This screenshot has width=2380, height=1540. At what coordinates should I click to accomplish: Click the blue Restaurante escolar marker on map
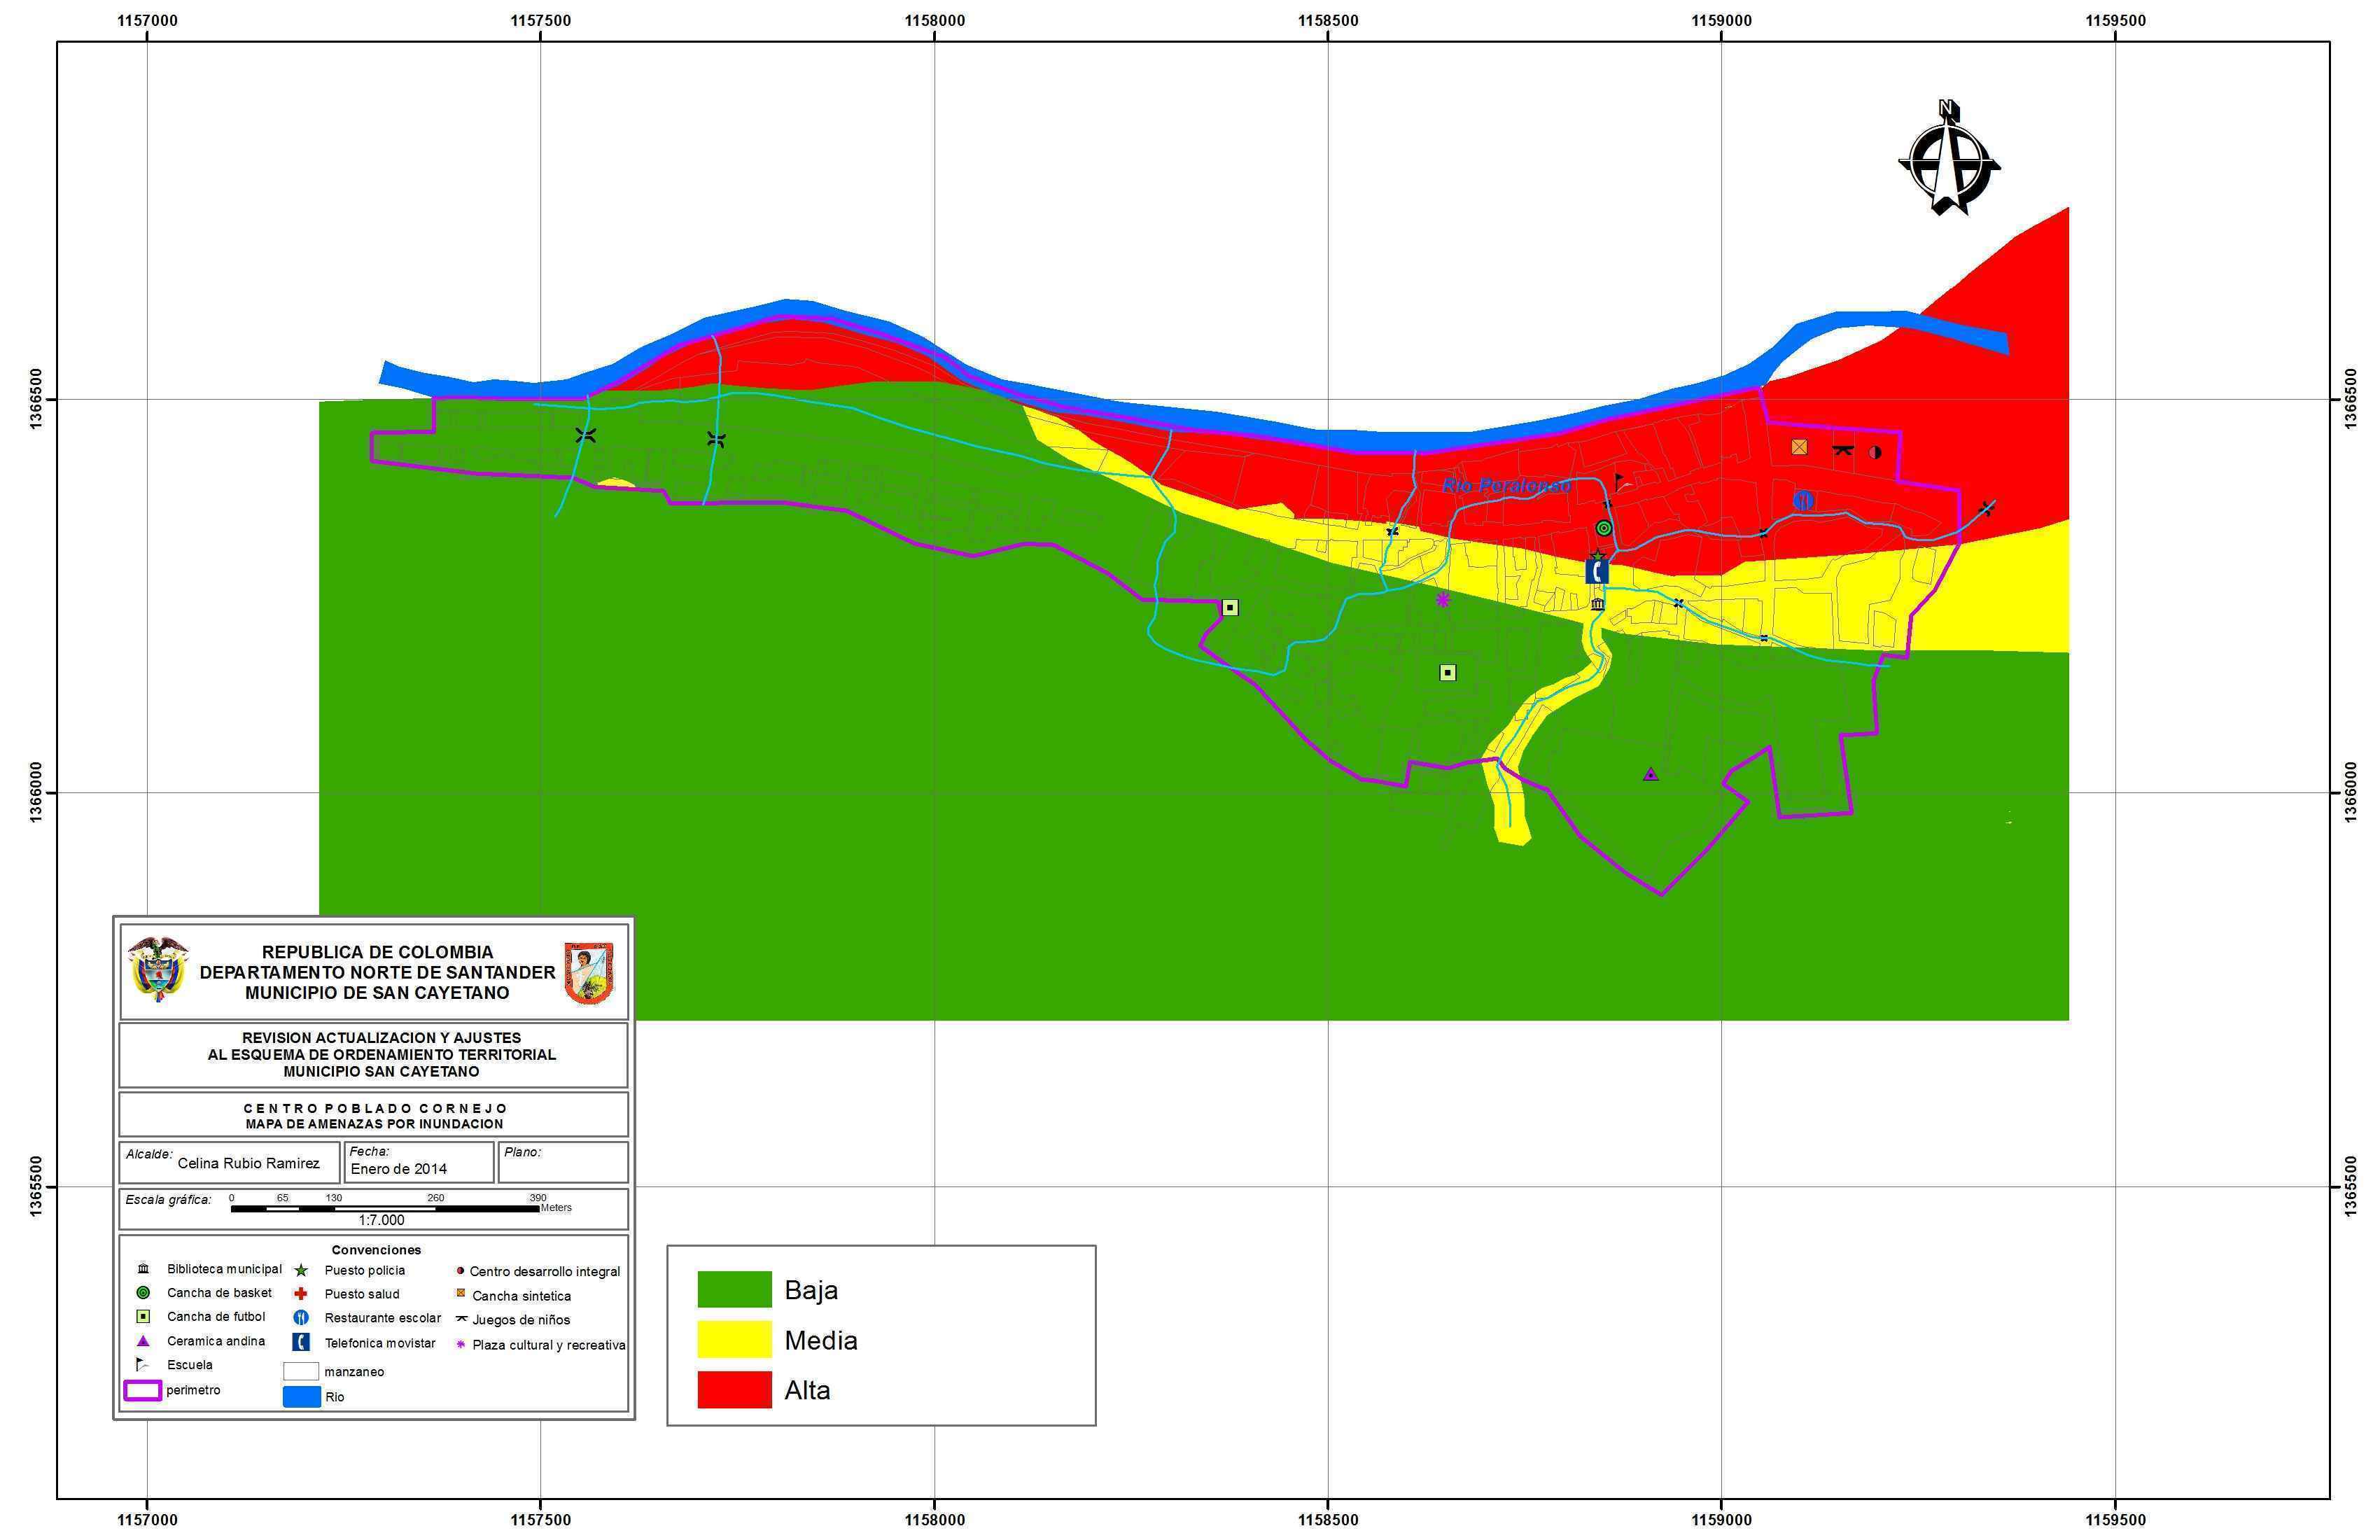pos(1803,500)
